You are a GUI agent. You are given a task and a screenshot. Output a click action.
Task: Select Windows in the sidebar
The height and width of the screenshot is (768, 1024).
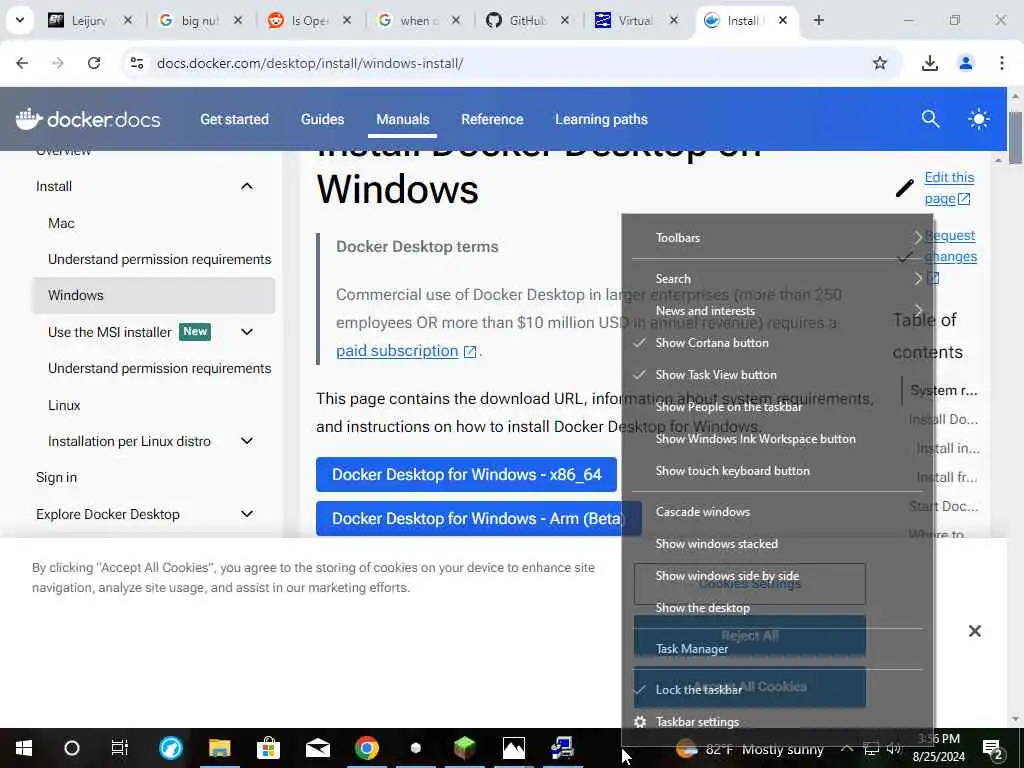pyautogui.click(x=153, y=295)
